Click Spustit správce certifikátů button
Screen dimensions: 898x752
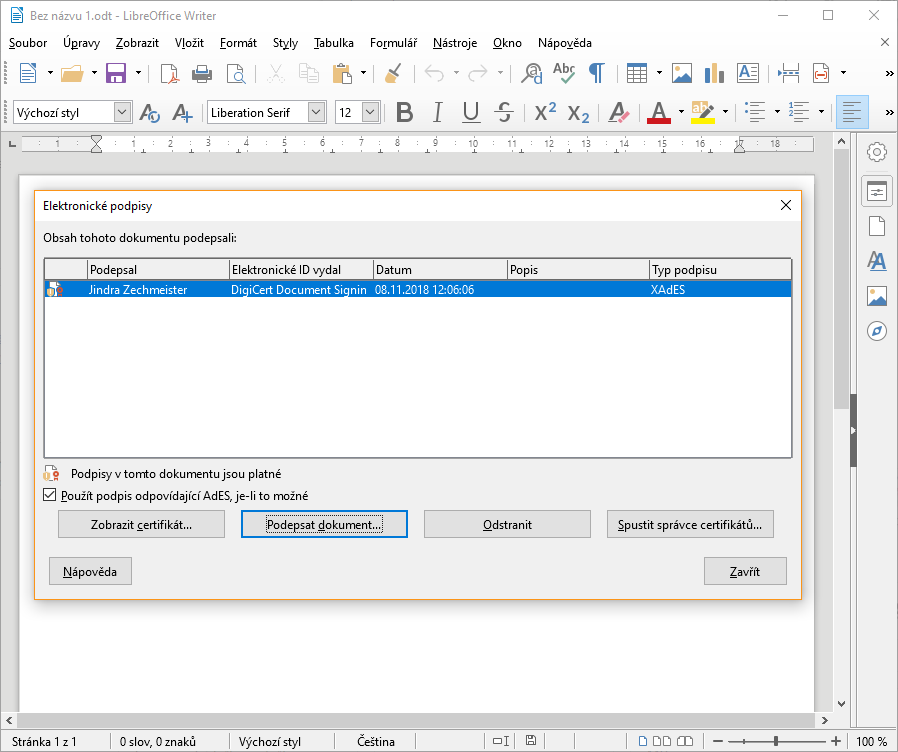pos(690,525)
